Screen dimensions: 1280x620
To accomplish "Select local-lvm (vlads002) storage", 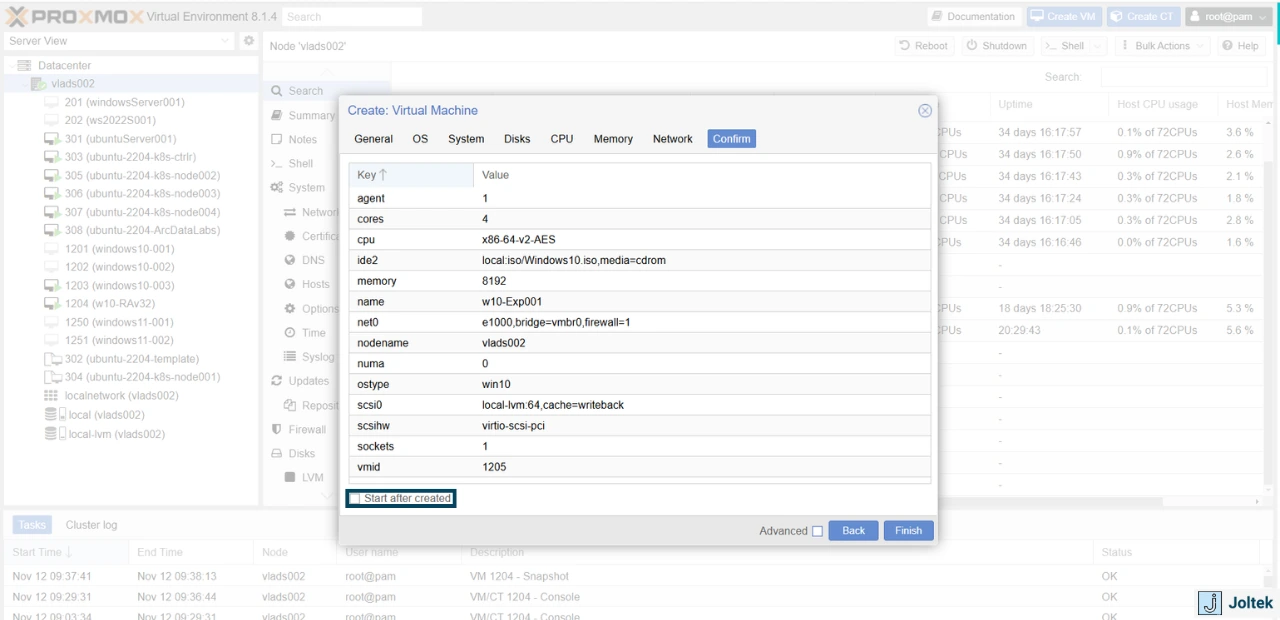I will pyautogui.click(x=116, y=434).
